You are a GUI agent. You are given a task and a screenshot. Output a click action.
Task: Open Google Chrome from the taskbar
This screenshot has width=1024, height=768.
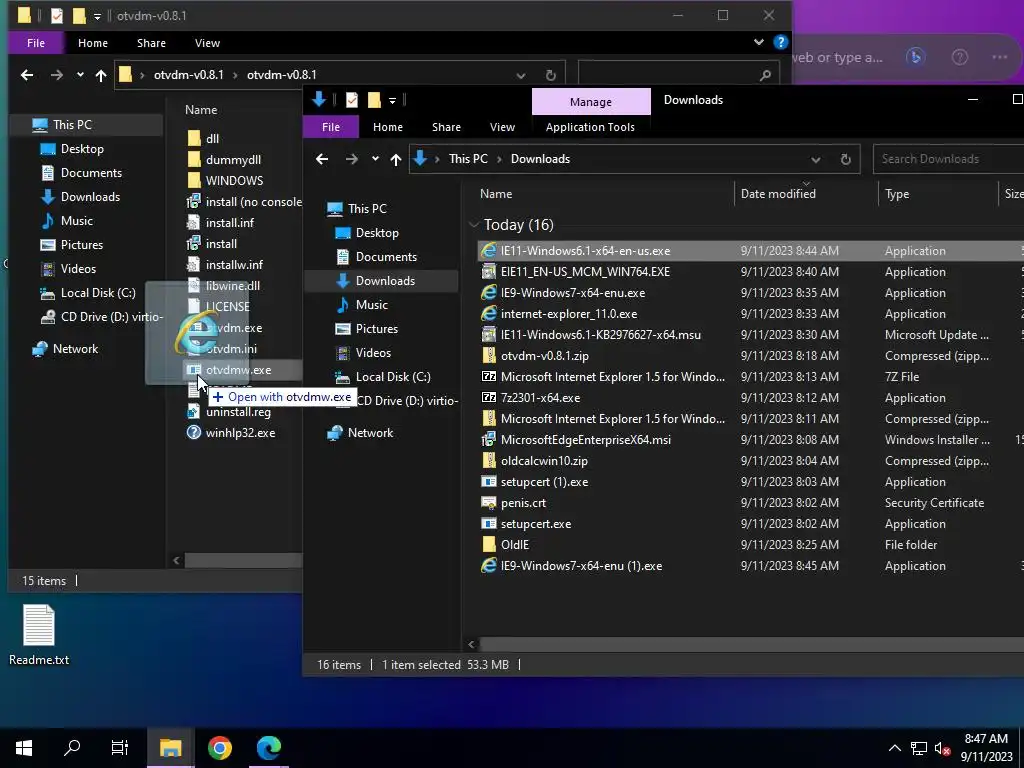219,748
